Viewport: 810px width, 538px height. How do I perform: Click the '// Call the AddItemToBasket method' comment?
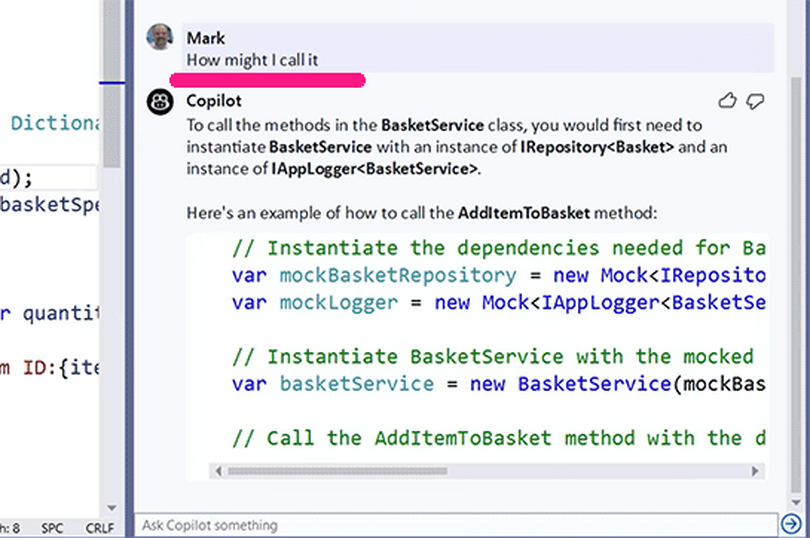(499, 438)
